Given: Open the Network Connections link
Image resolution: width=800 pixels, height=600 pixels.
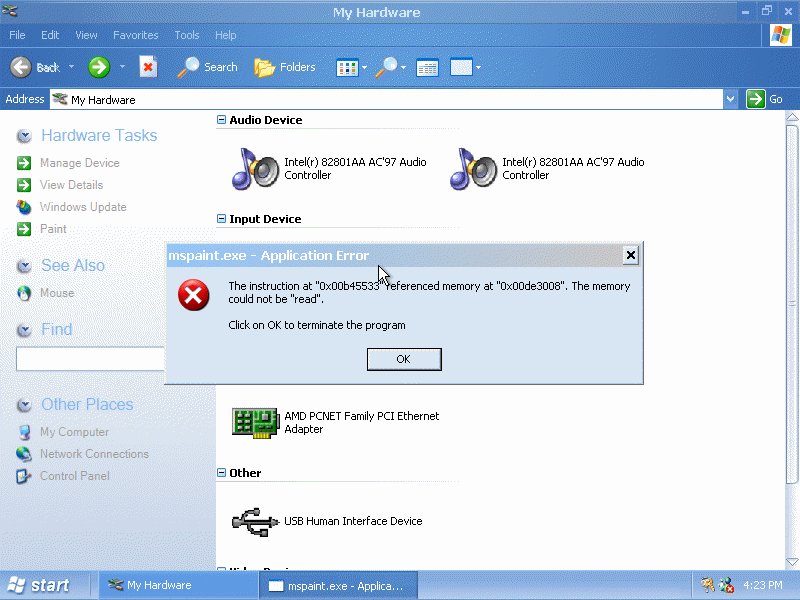Looking at the screenshot, I should click(94, 454).
